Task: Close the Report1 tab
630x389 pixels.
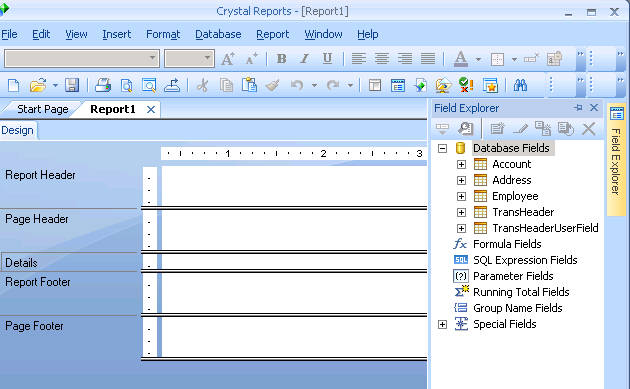Action: coord(151,109)
